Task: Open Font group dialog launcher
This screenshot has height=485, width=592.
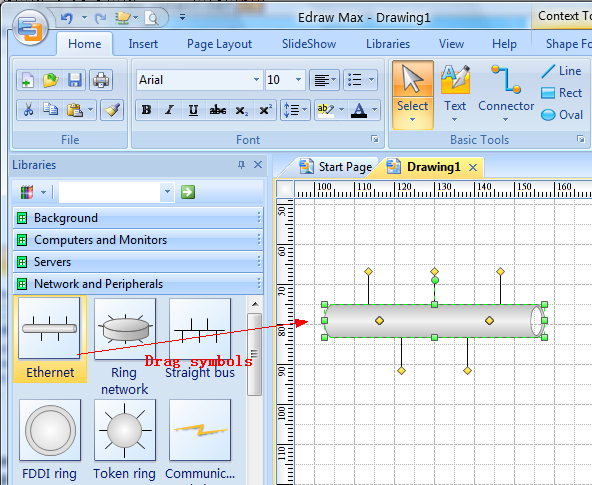Action: pos(375,139)
